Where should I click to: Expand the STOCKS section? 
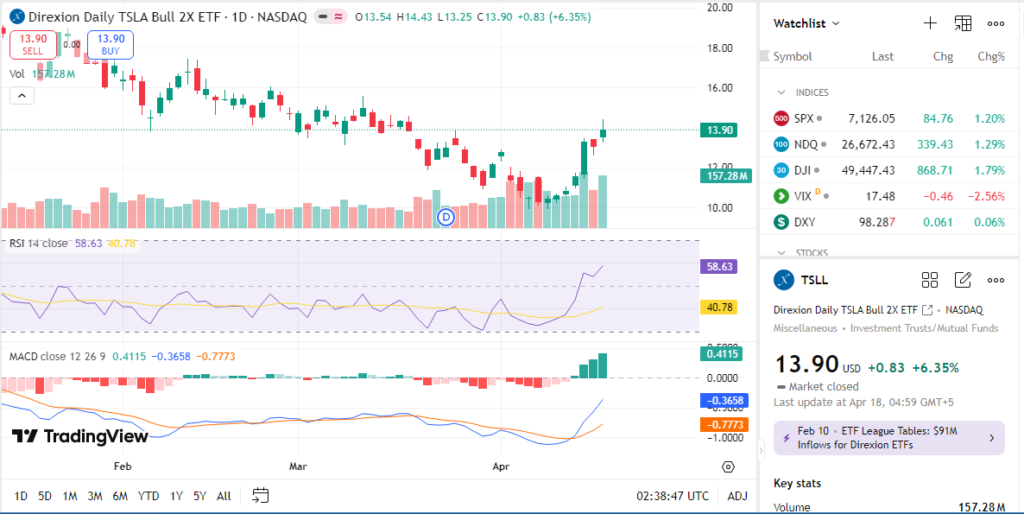pyautogui.click(x=782, y=253)
